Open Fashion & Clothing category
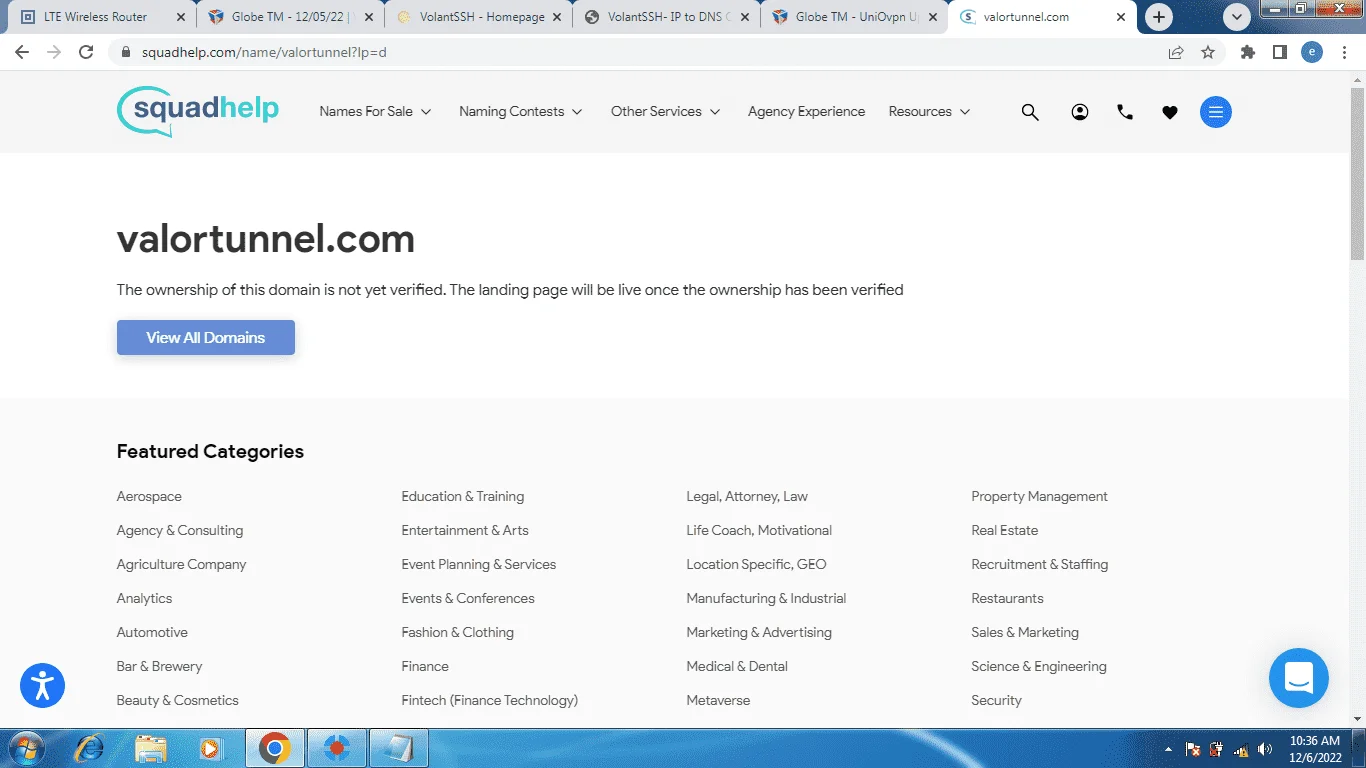The height and width of the screenshot is (768, 1366). [458, 633]
